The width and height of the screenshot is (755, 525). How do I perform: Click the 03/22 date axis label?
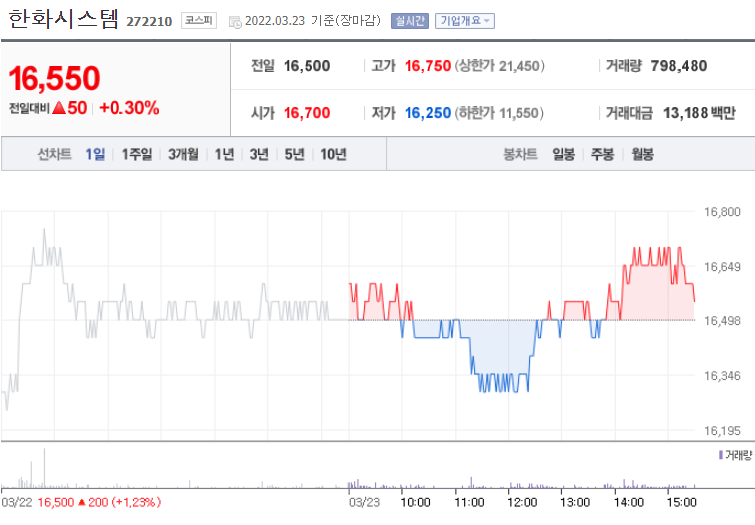point(16,502)
